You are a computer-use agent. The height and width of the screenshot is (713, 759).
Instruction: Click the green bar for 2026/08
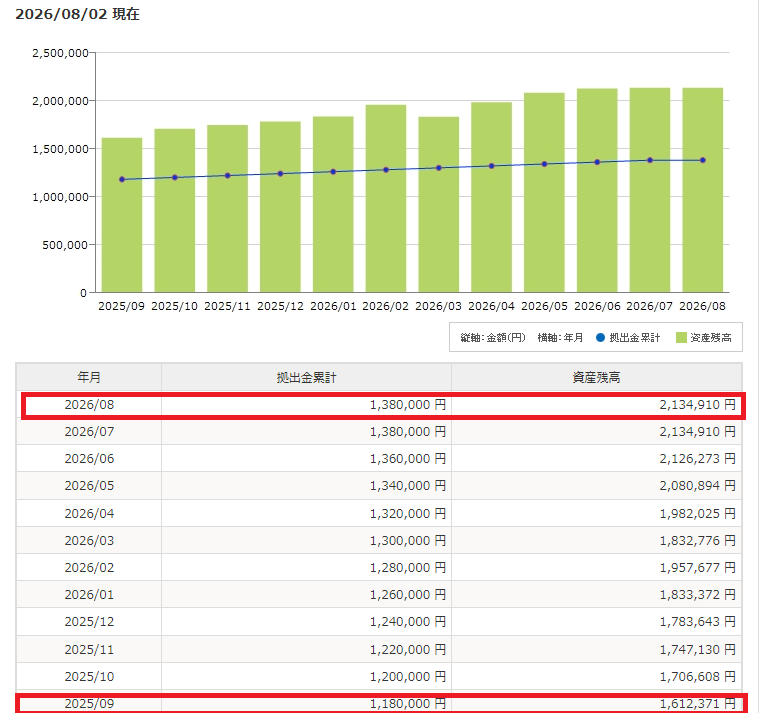[x=702, y=190]
